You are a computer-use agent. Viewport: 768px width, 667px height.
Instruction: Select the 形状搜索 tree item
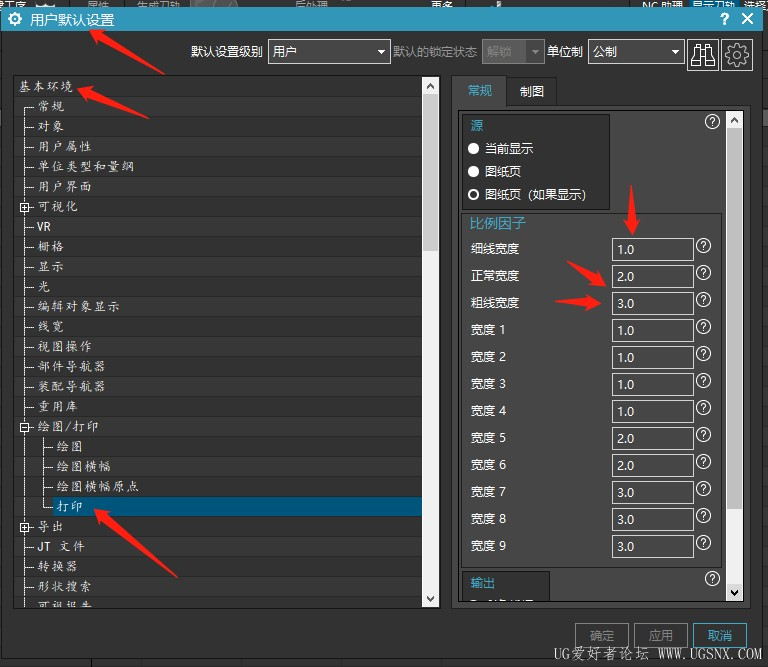tap(65, 586)
